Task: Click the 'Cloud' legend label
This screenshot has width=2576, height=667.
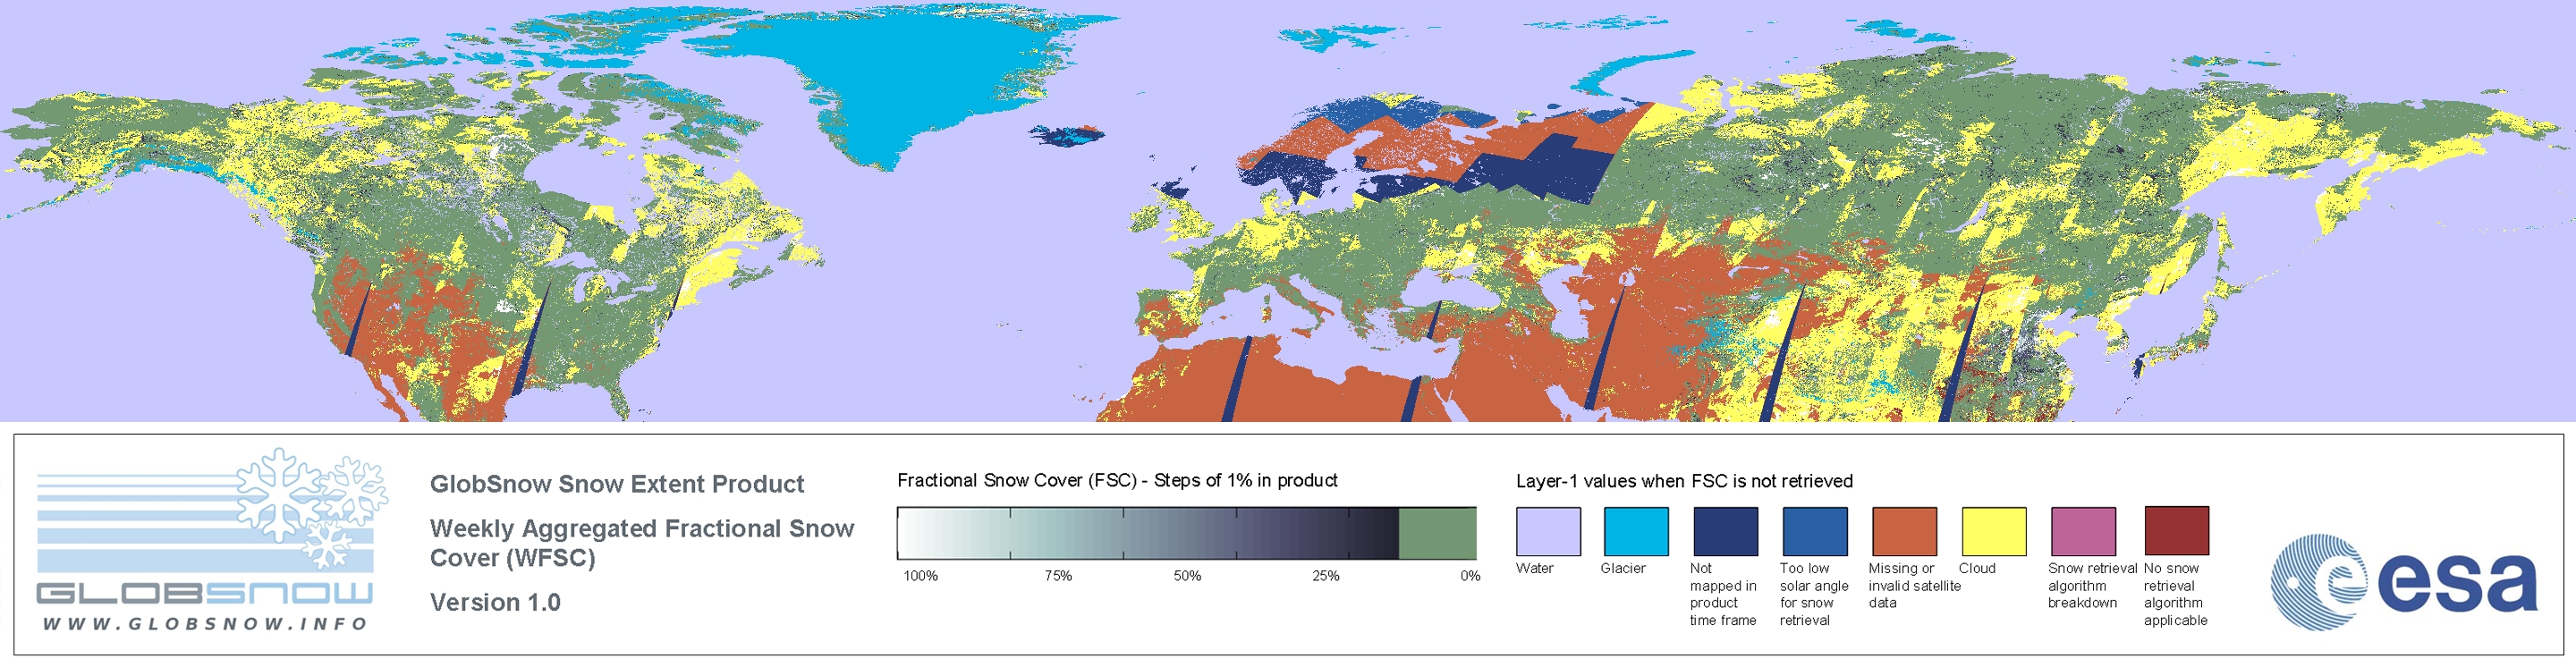Action: tap(1977, 568)
